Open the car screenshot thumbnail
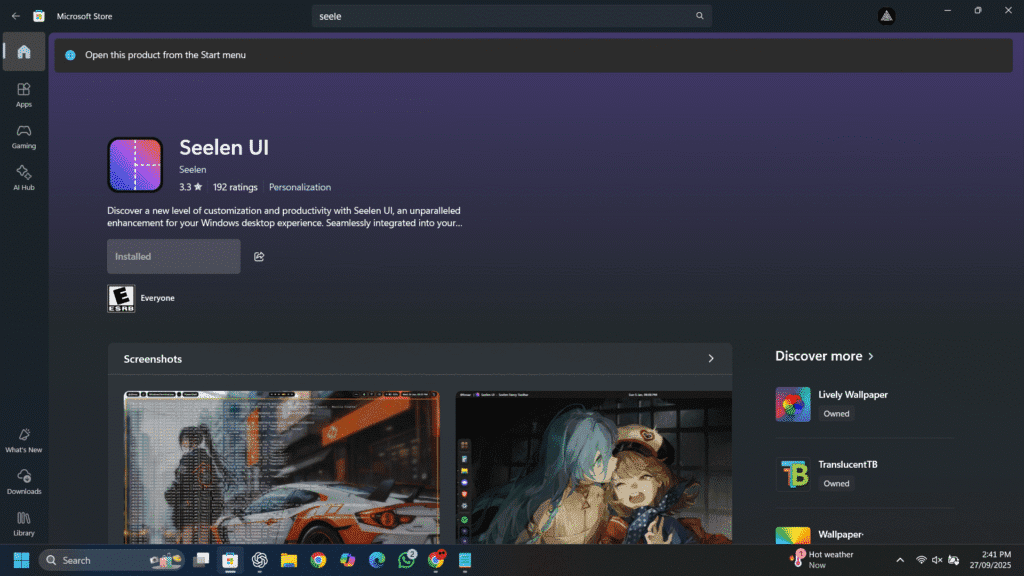This screenshot has width=1024, height=576. coord(281,468)
